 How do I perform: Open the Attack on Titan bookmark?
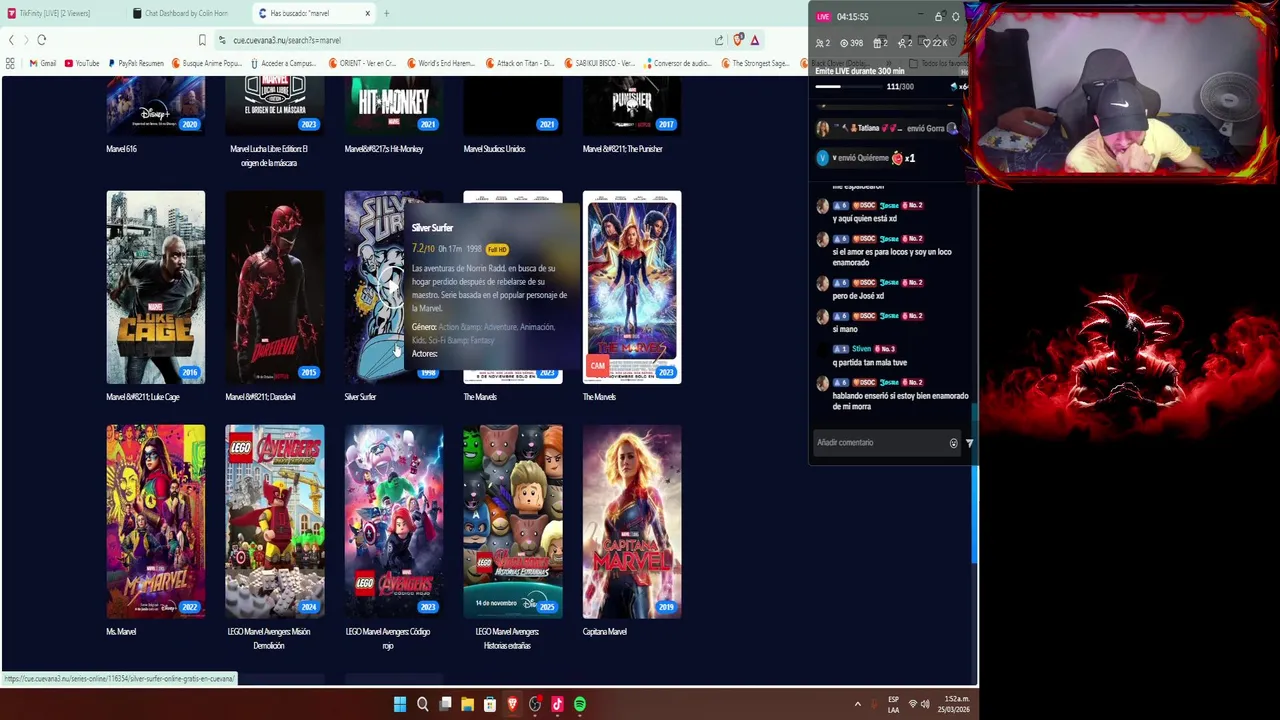coord(520,63)
